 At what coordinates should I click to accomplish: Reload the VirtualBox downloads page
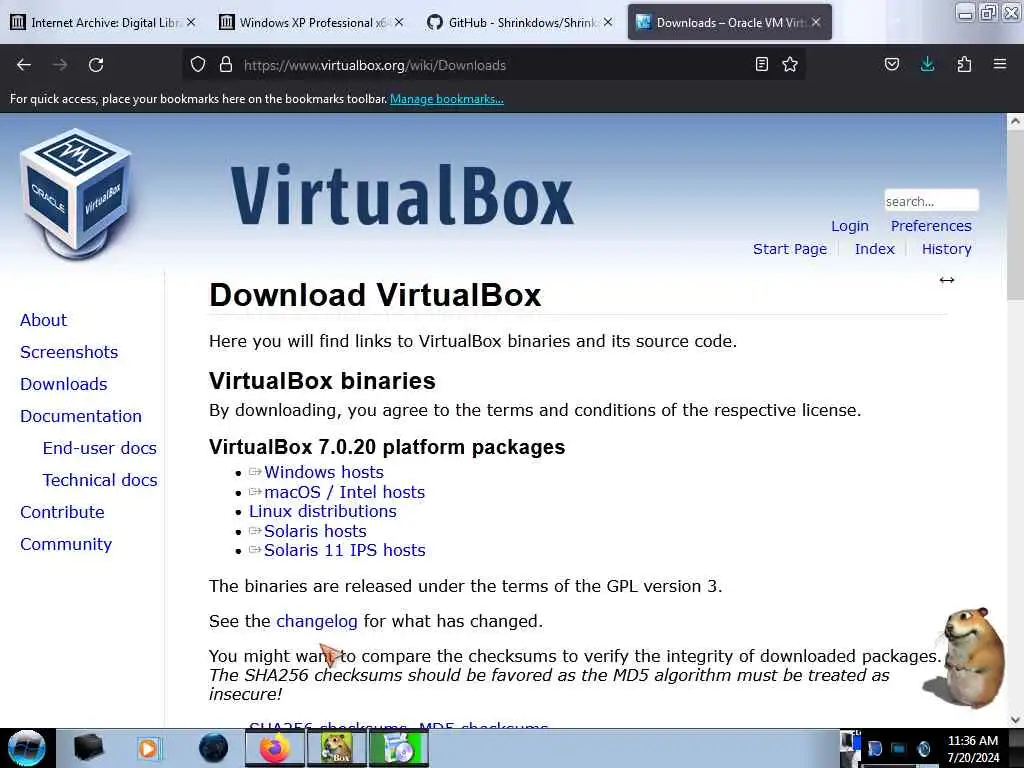coord(96,65)
